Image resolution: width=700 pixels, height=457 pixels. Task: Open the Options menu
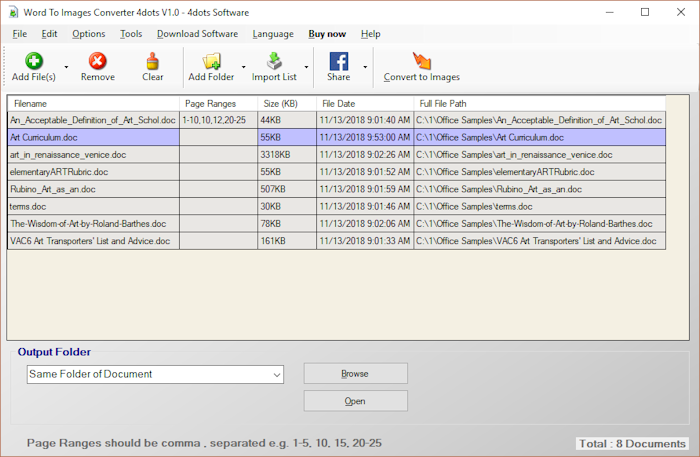click(x=88, y=34)
